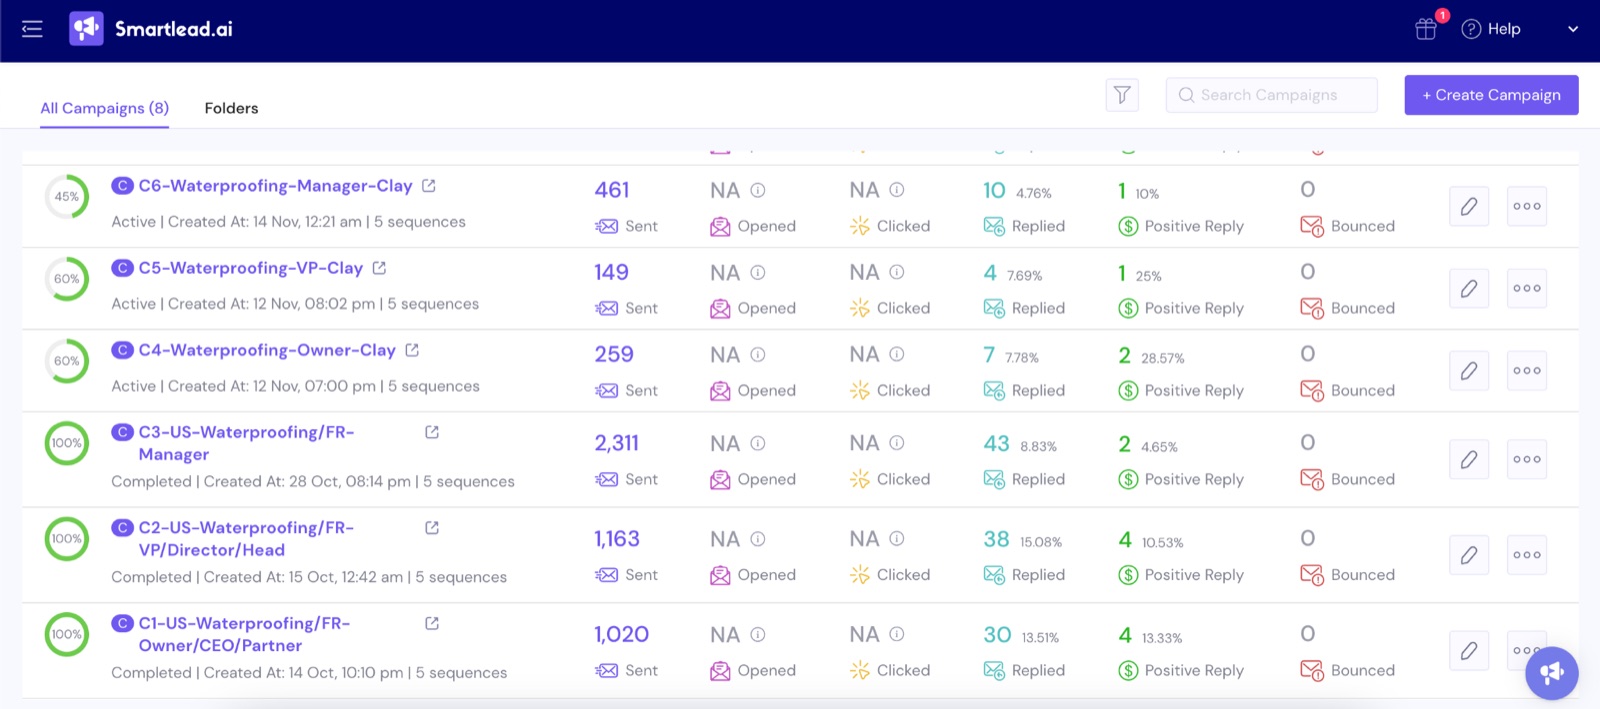Viewport: 1600px width, 709px height.
Task: Click the 461 Sent count
Action: (x=612, y=190)
